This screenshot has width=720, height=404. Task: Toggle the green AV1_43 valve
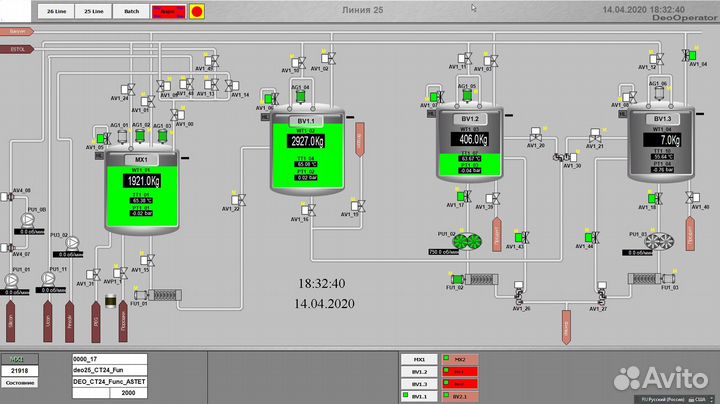[x=518, y=237]
